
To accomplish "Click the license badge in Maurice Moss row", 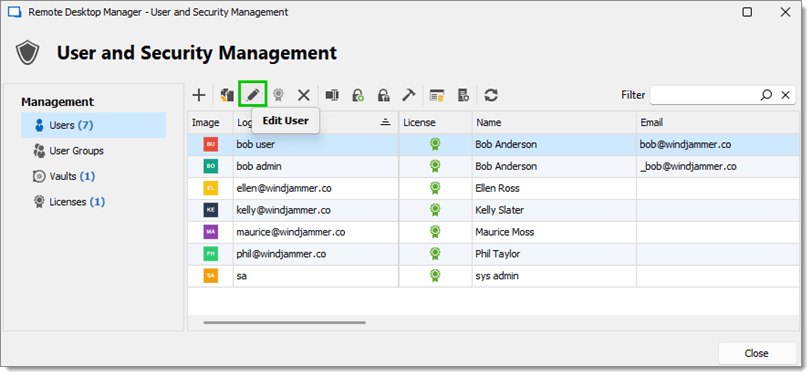I will [x=435, y=232].
